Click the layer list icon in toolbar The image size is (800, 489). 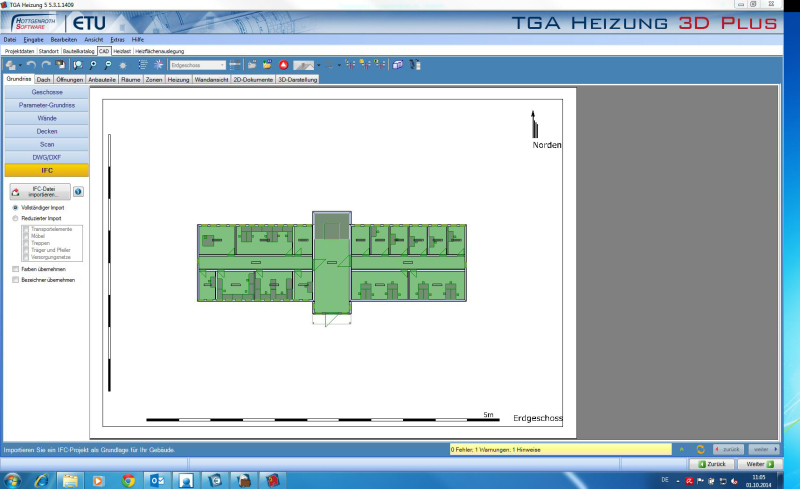point(143,65)
